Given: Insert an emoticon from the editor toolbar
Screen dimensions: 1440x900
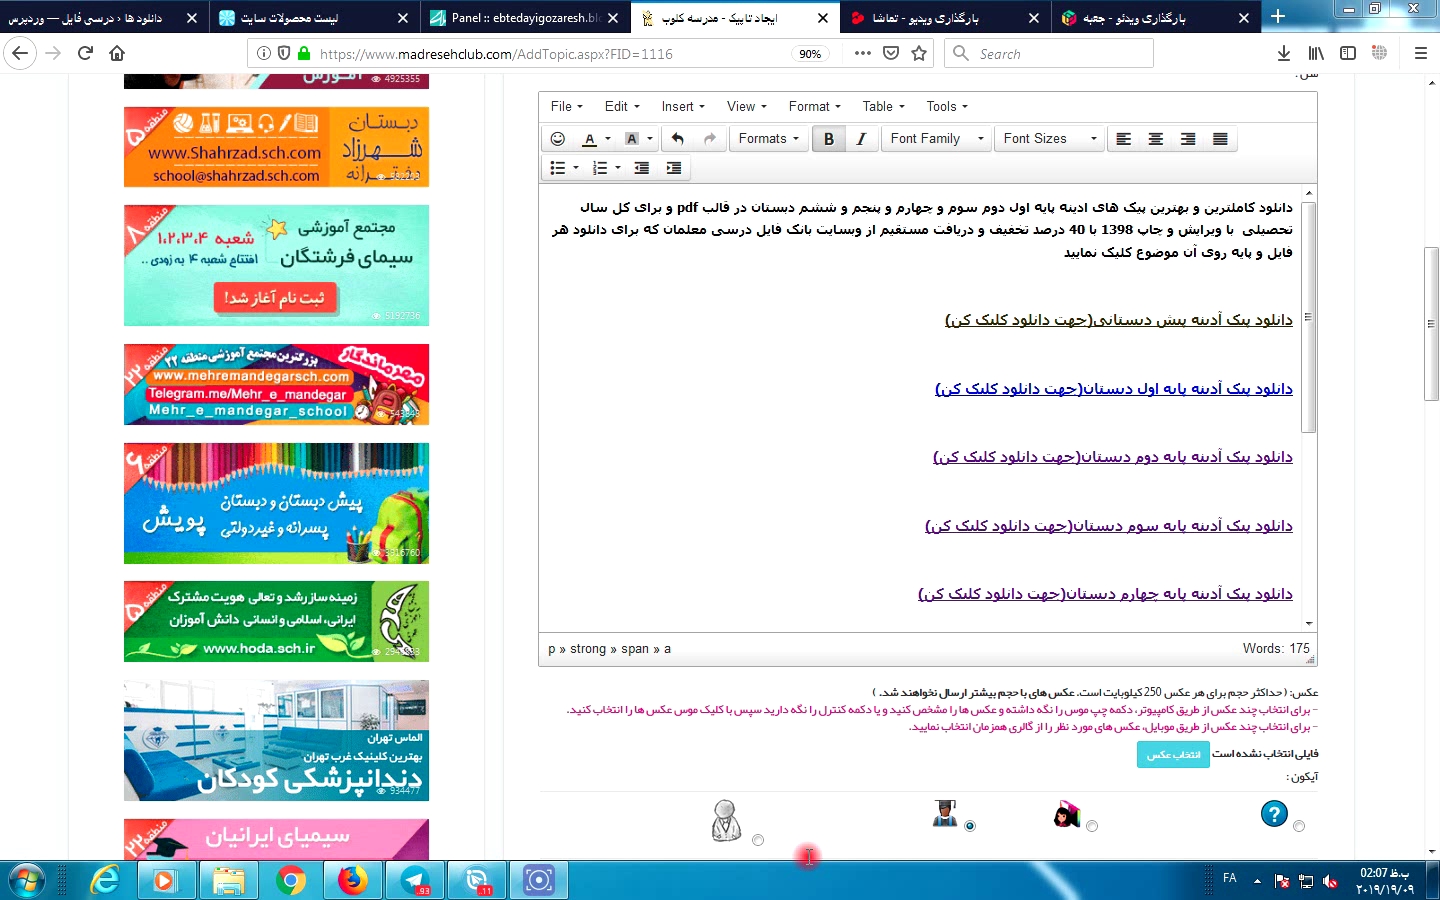Looking at the screenshot, I should 558,139.
